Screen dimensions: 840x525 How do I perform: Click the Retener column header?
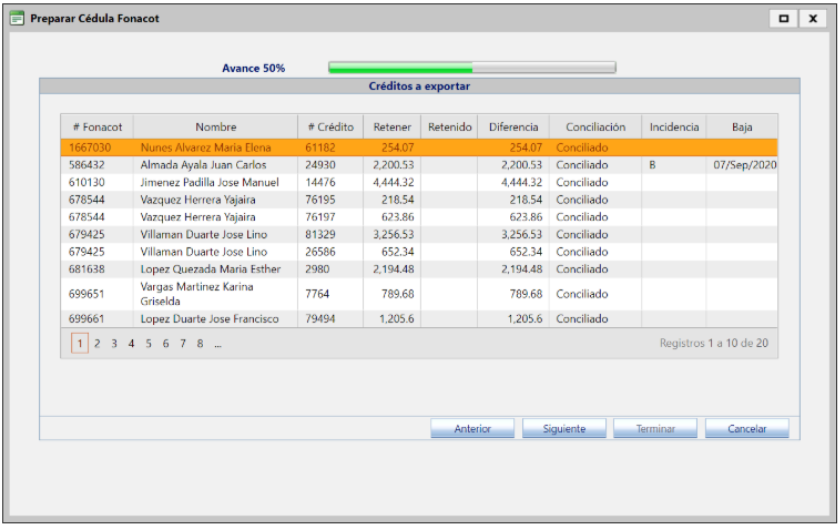pos(392,127)
